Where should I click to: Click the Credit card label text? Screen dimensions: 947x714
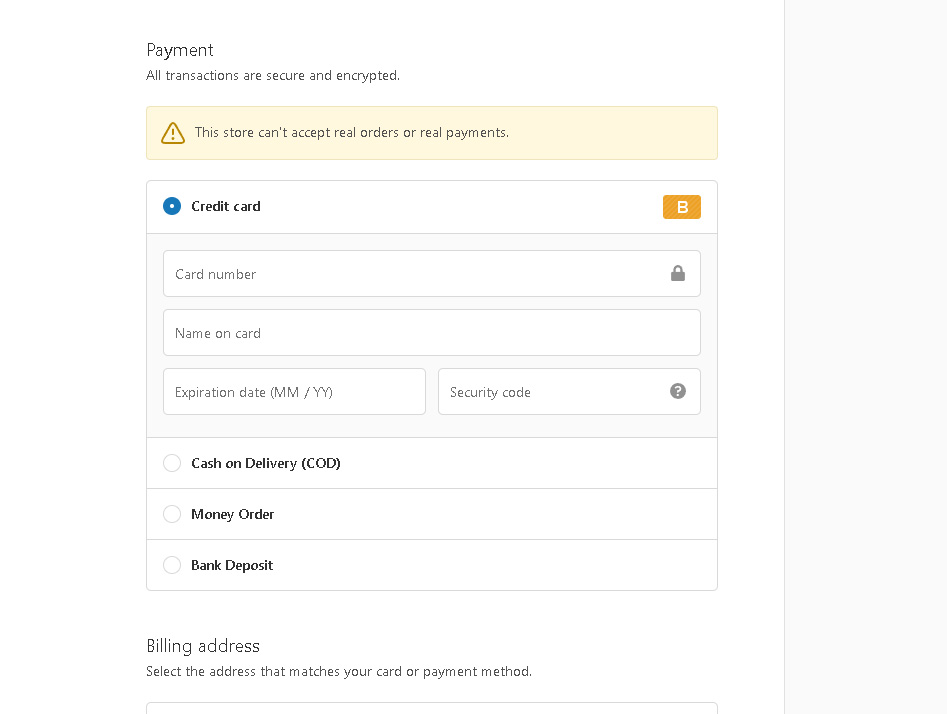point(226,207)
